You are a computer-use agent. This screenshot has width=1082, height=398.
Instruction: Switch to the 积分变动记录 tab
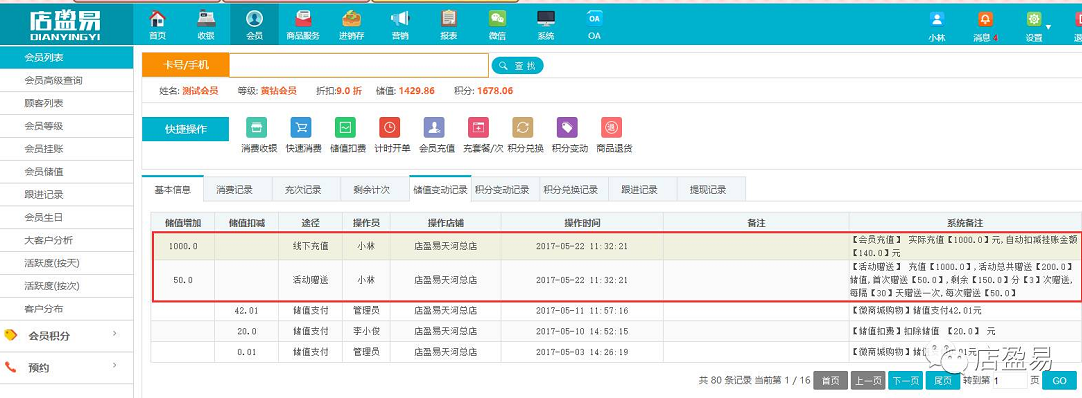(x=502, y=190)
